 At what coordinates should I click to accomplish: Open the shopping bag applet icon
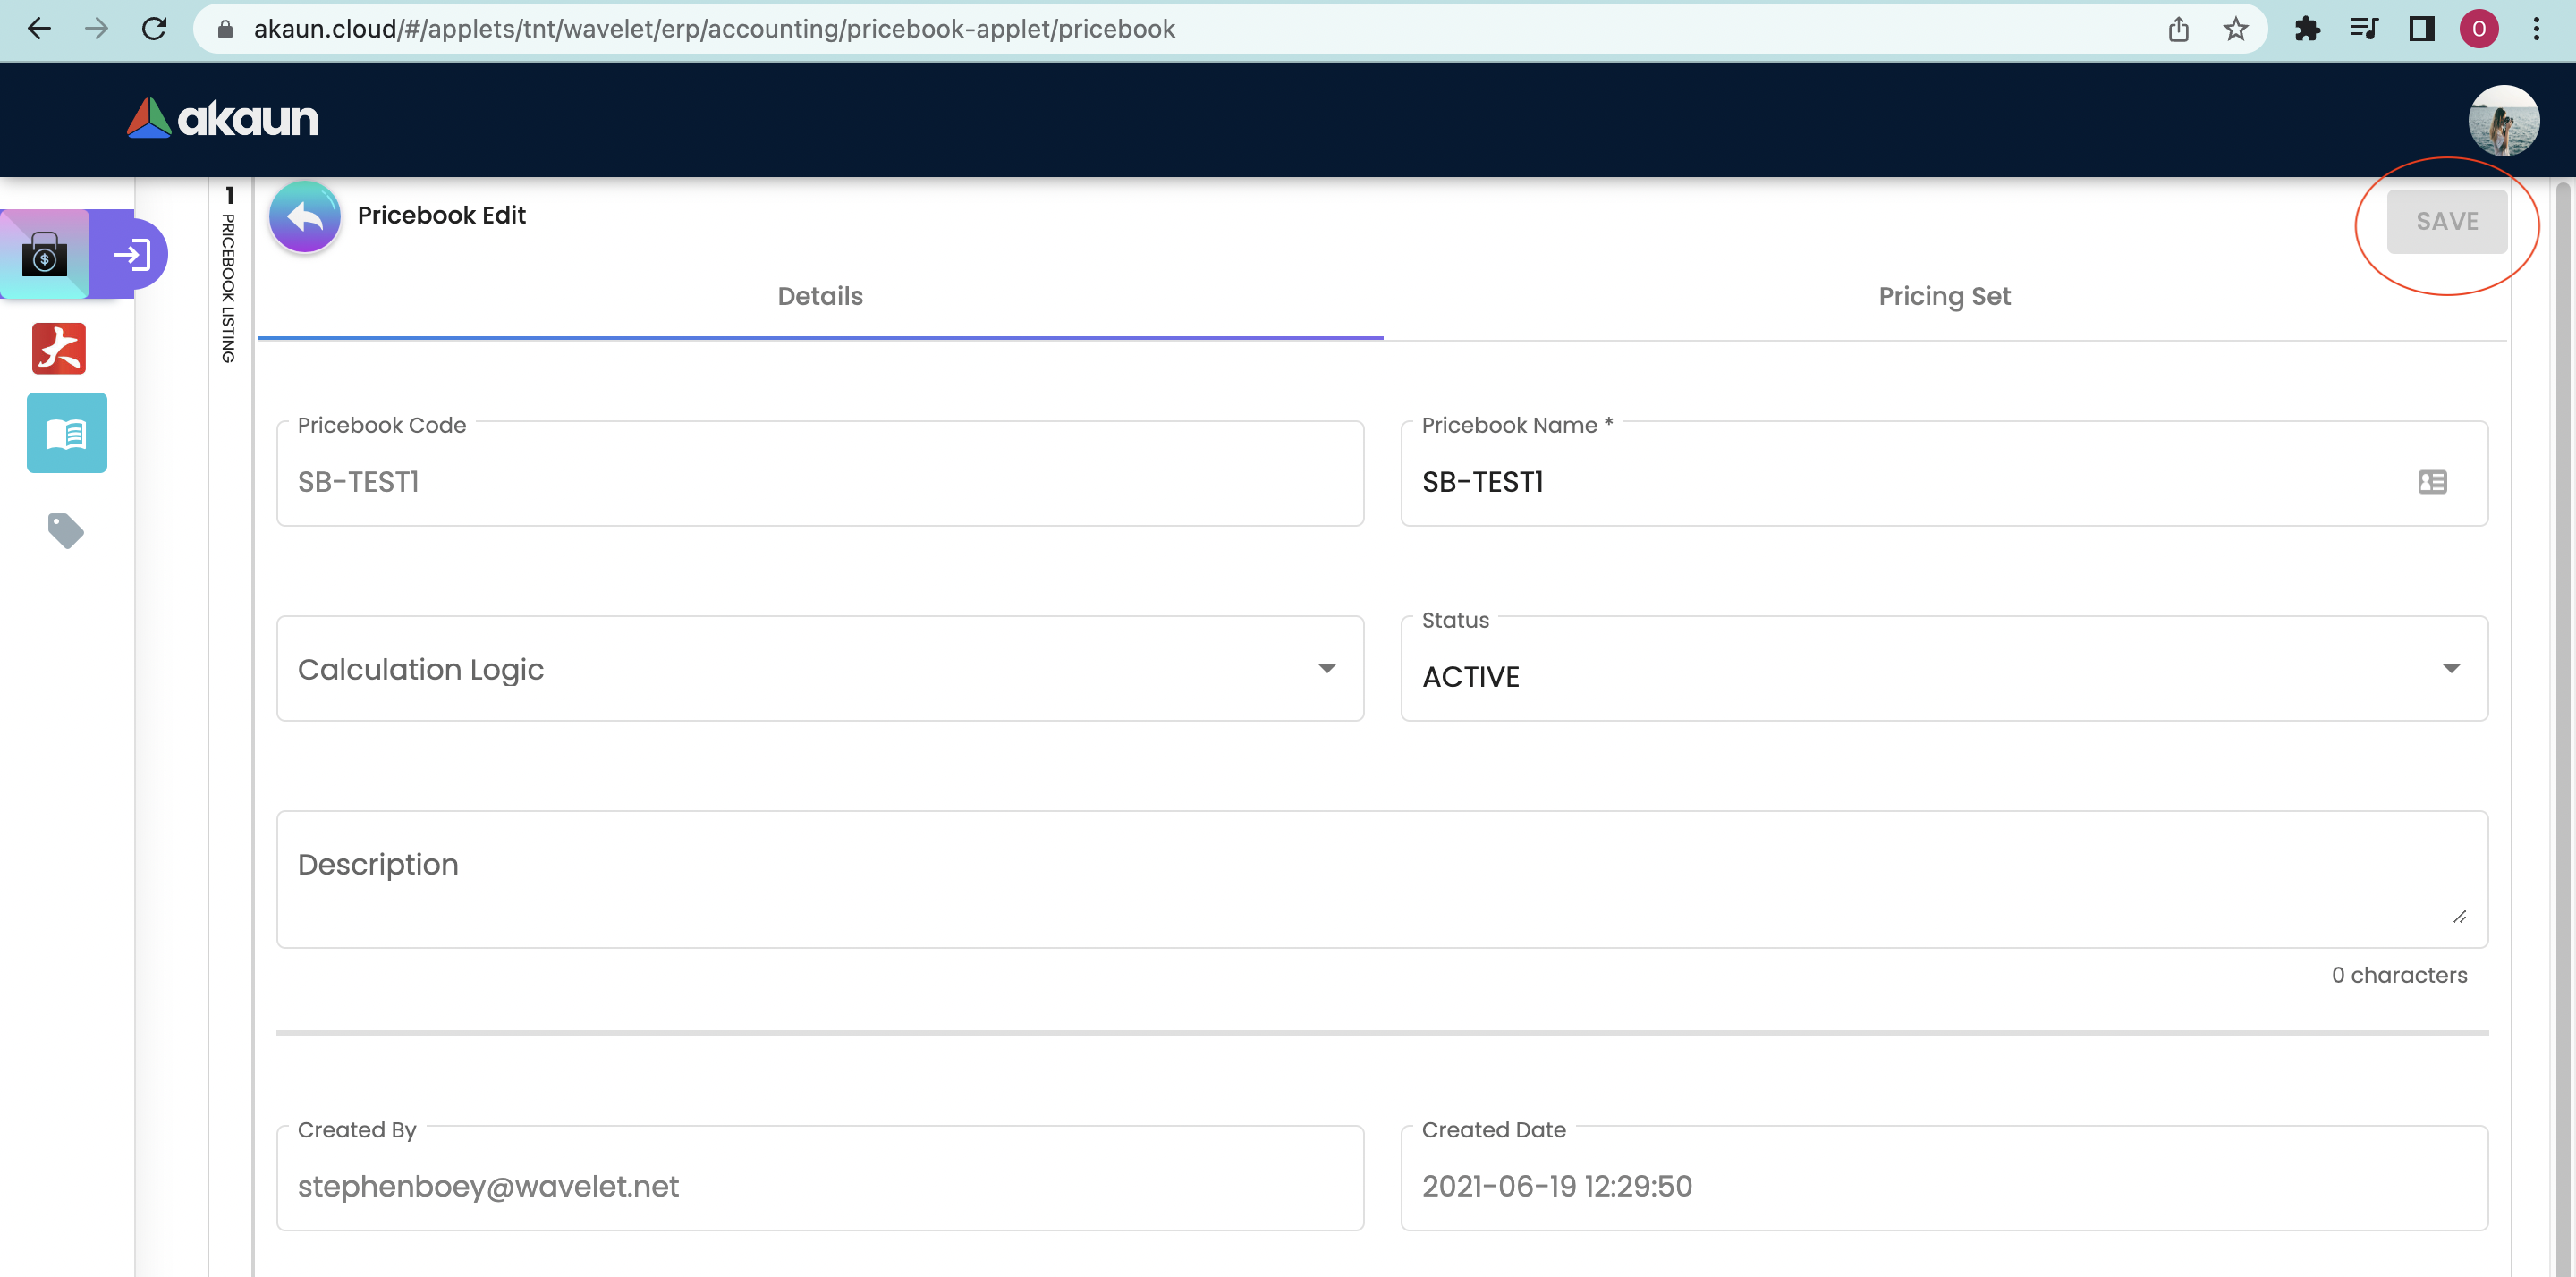click(x=45, y=254)
